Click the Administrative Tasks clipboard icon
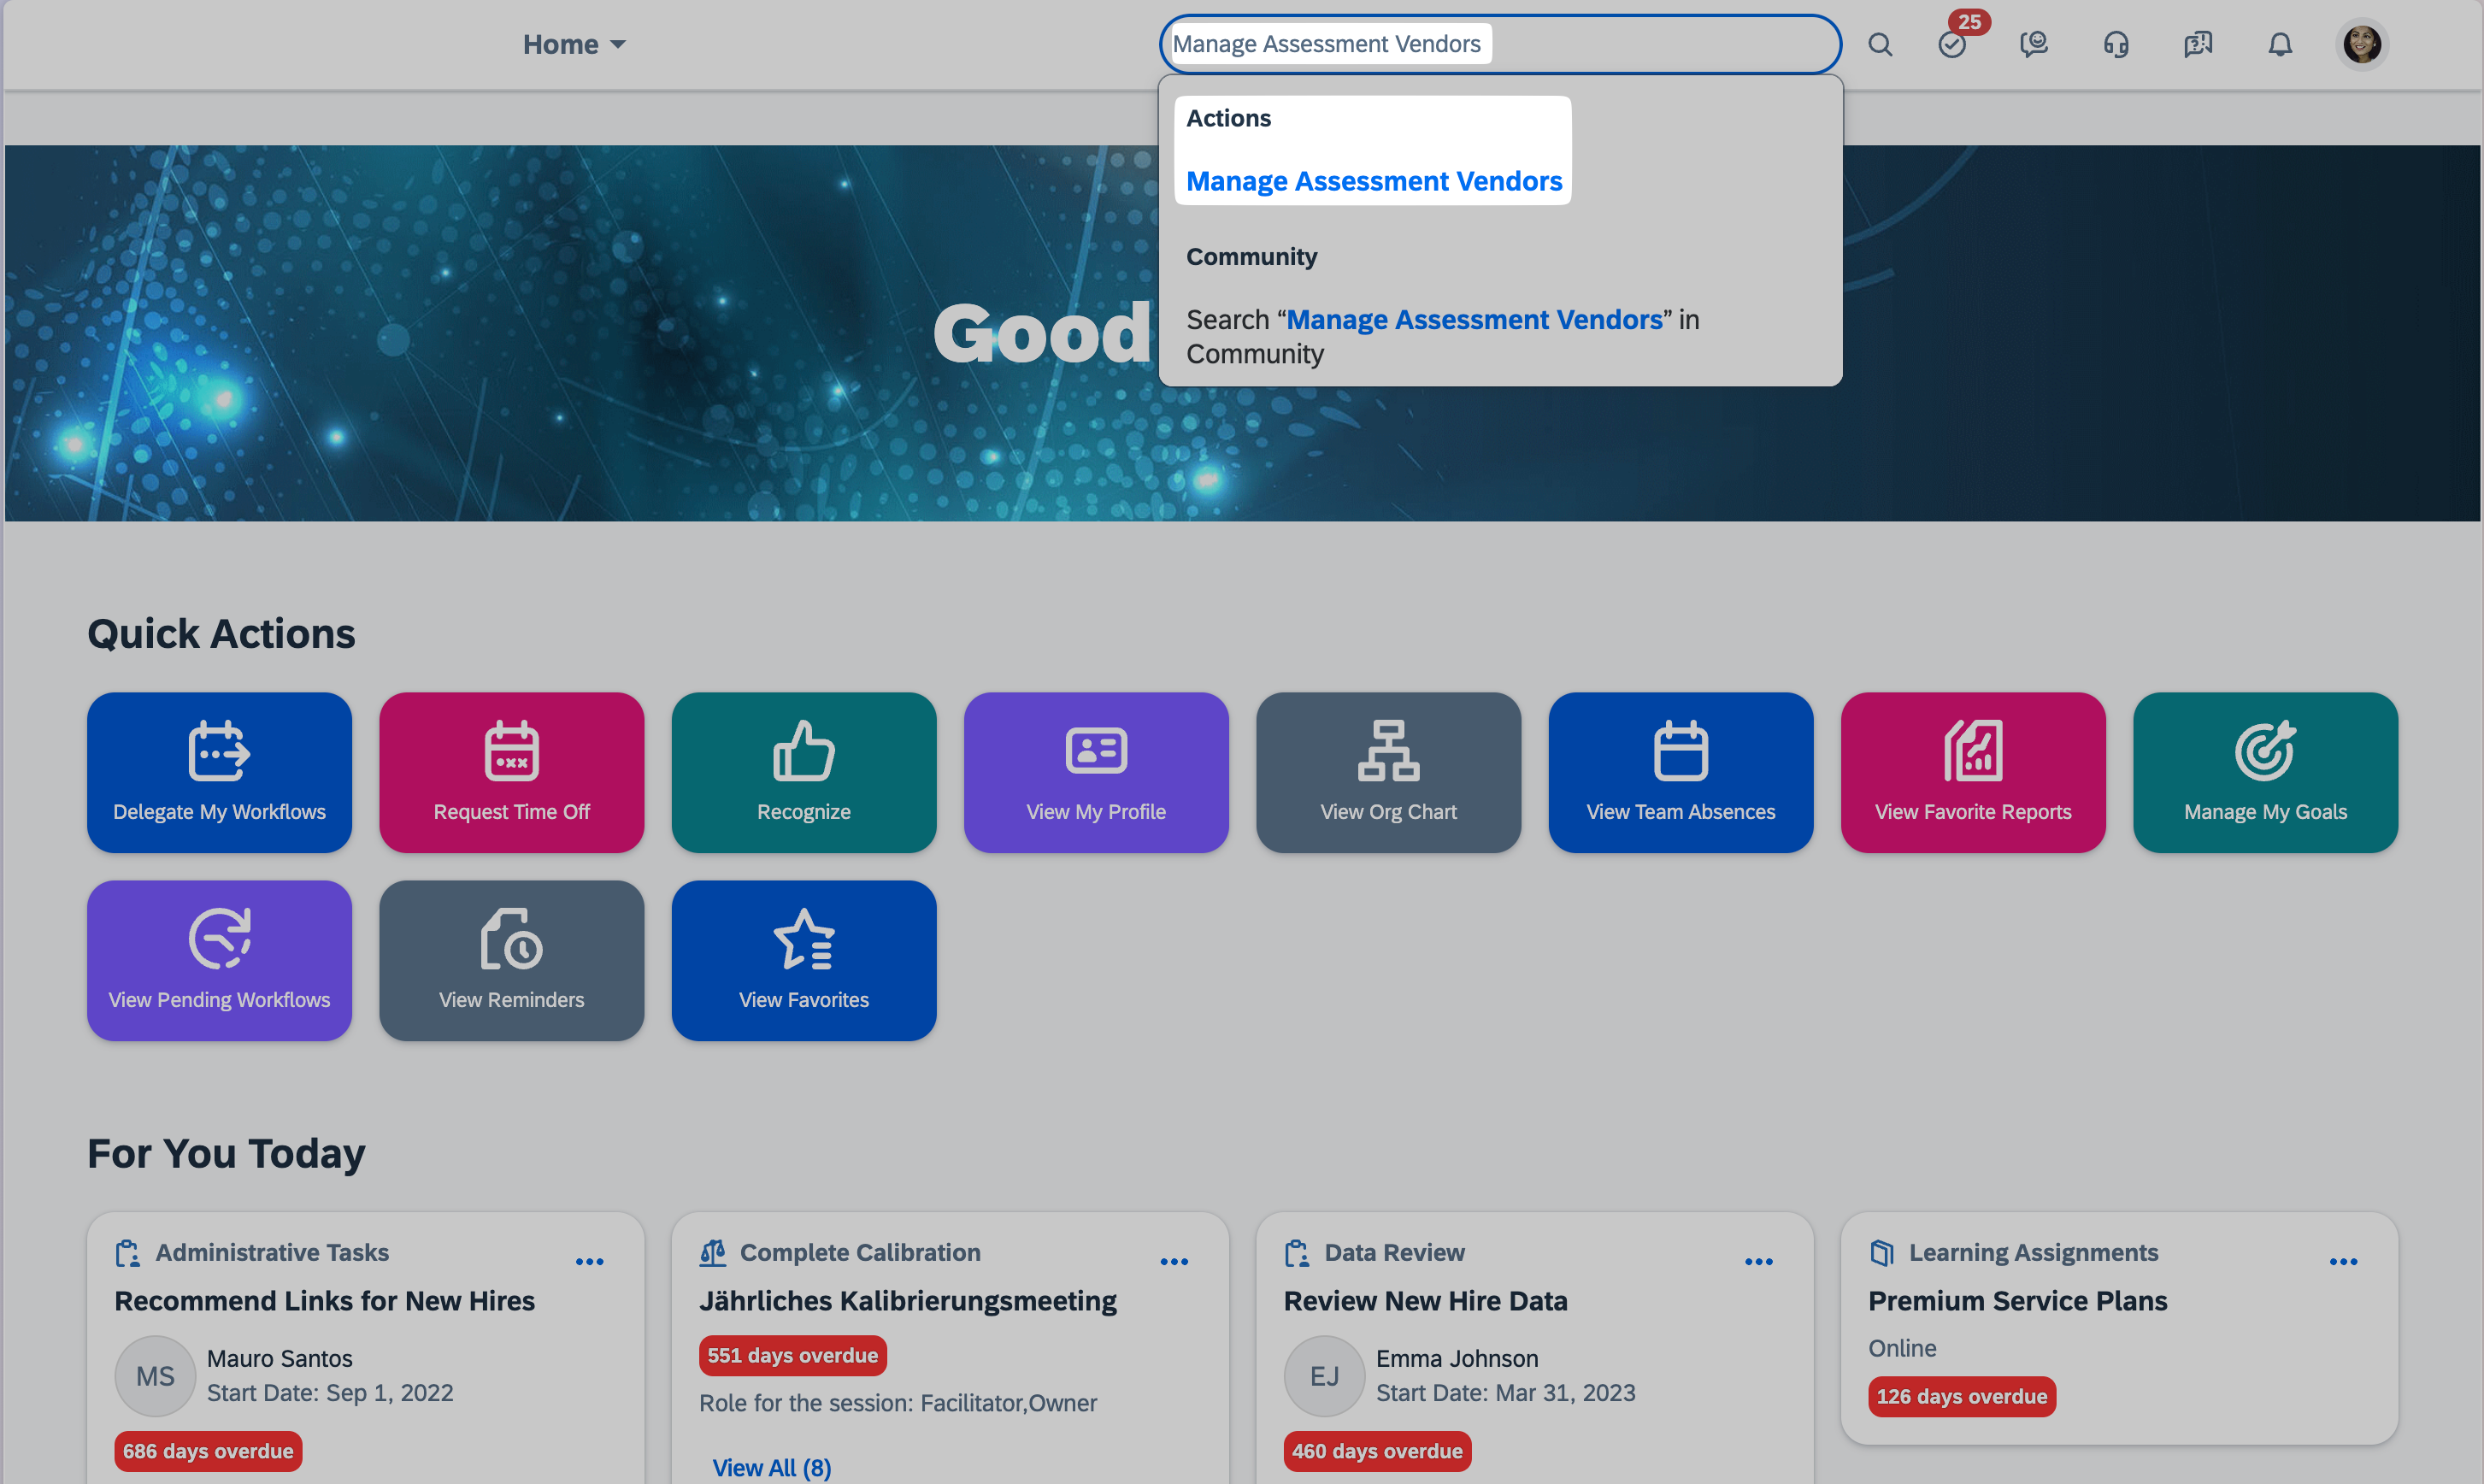2484x1484 pixels. click(128, 1253)
